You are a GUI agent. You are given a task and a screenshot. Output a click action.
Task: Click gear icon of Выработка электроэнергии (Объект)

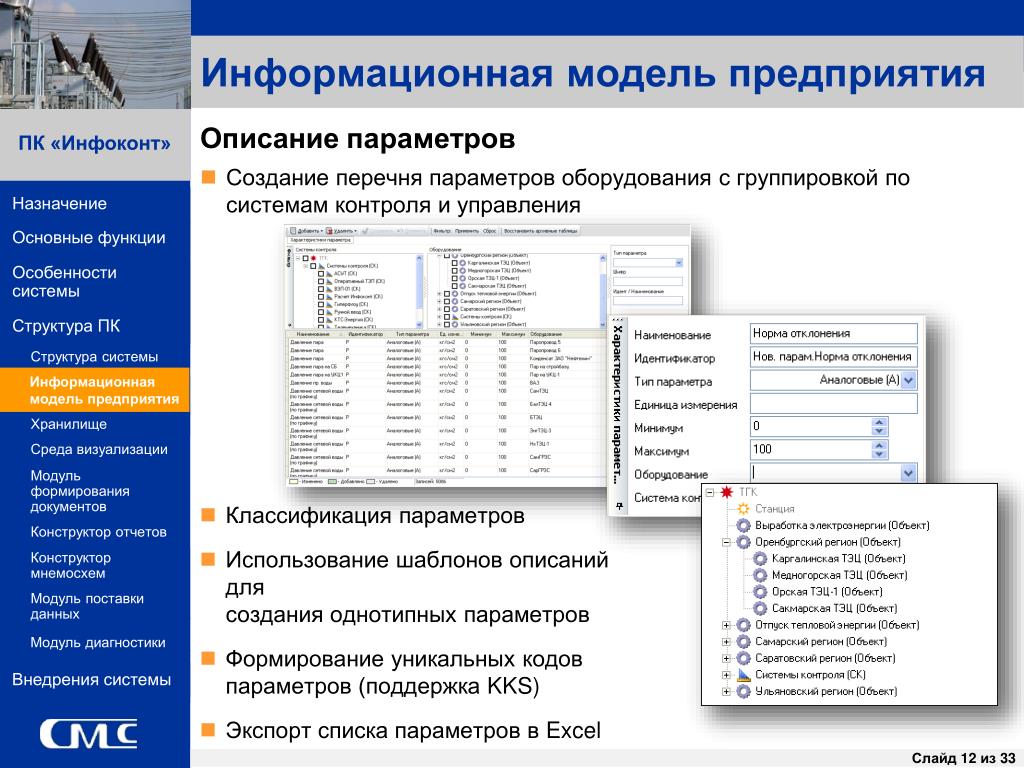pos(743,525)
